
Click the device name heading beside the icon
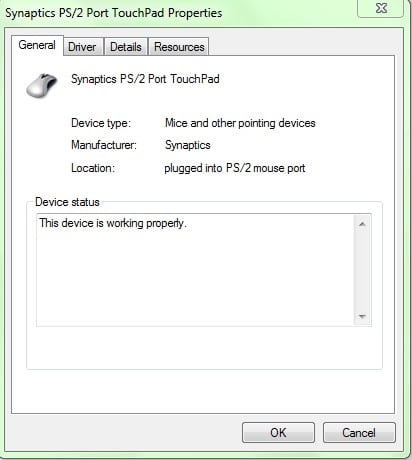pos(145,79)
